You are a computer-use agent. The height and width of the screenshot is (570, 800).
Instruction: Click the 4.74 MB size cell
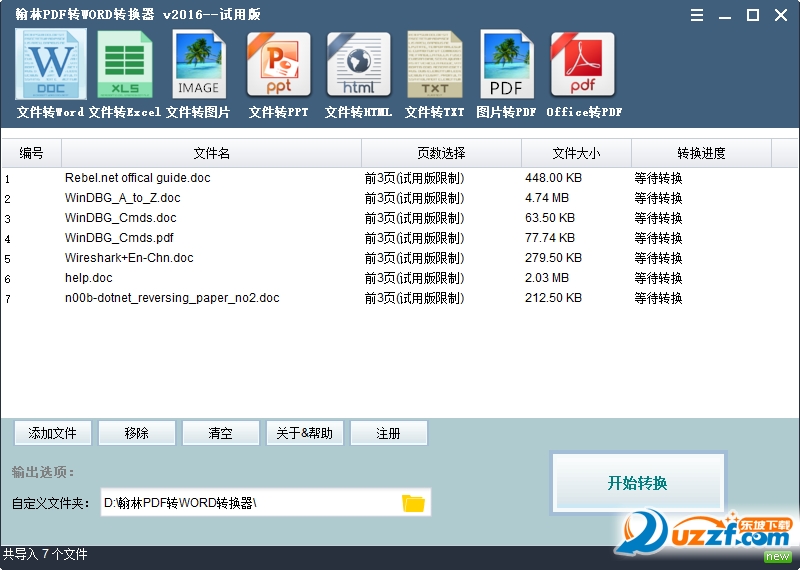point(547,198)
